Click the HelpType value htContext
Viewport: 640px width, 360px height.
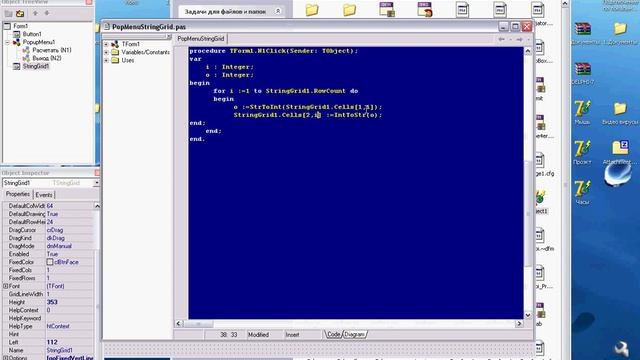tap(58, 326)
